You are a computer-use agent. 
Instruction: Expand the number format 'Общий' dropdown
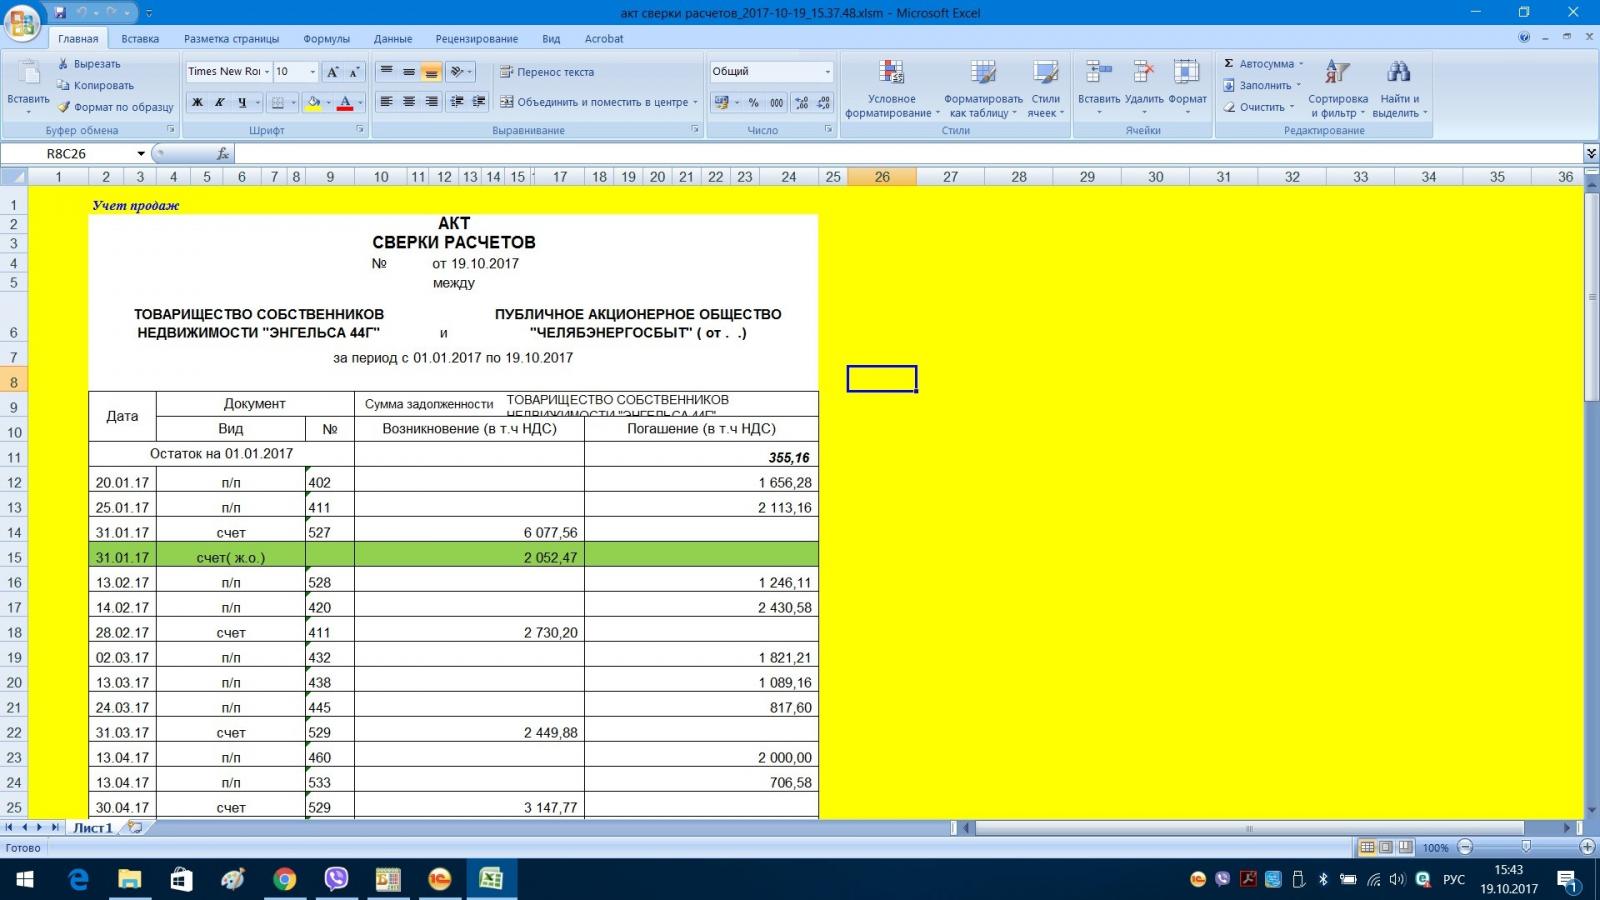point(827,72)
